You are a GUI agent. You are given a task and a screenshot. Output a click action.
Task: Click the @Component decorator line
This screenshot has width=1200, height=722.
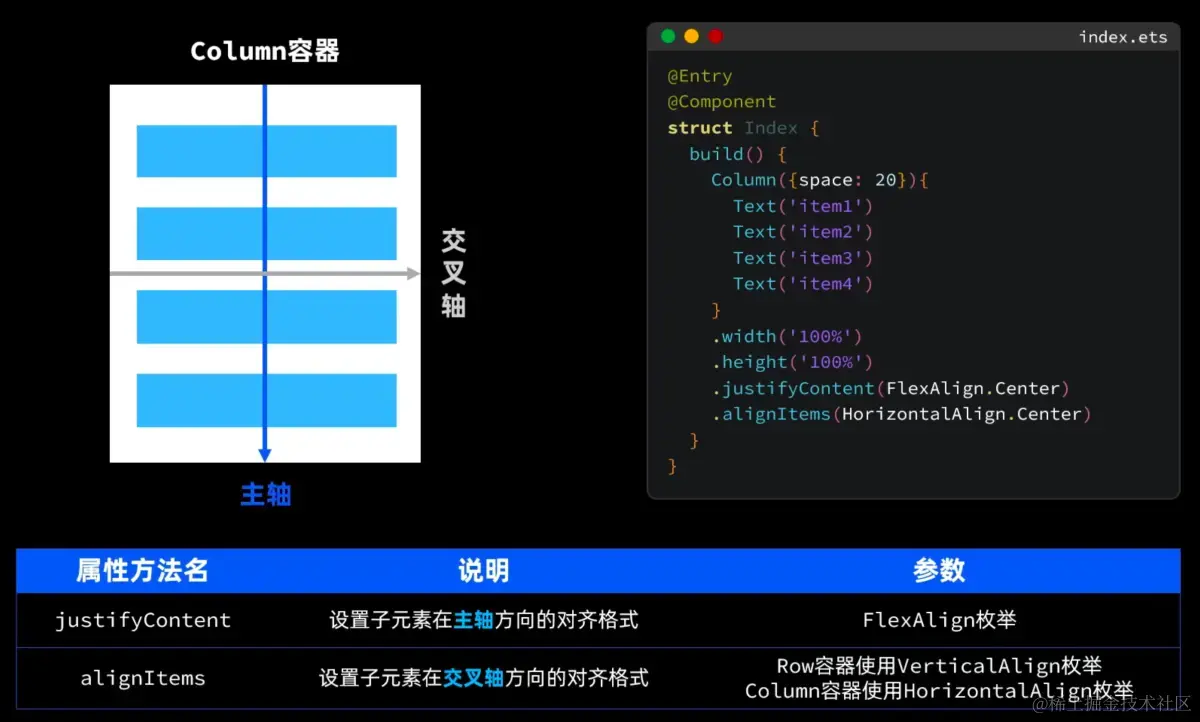coord(722,102)
